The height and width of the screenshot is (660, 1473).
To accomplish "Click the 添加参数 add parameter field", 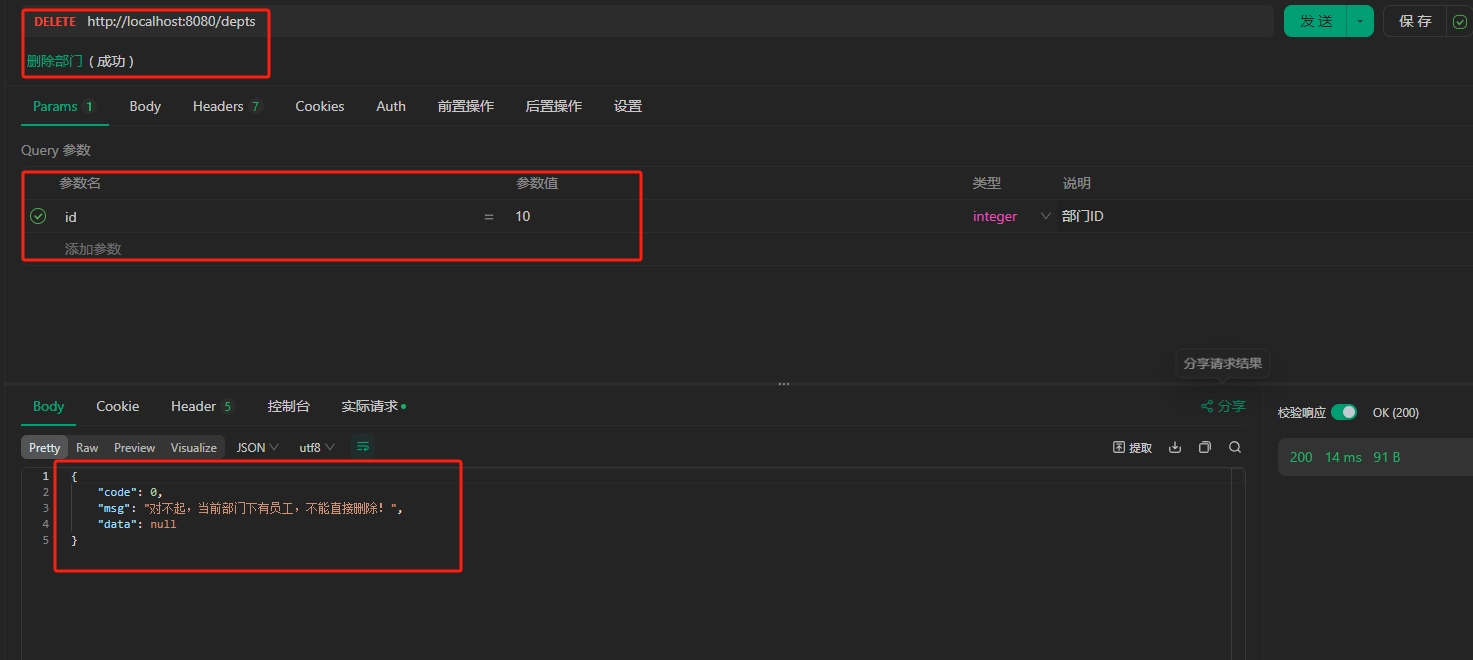I will click(93, 248).
